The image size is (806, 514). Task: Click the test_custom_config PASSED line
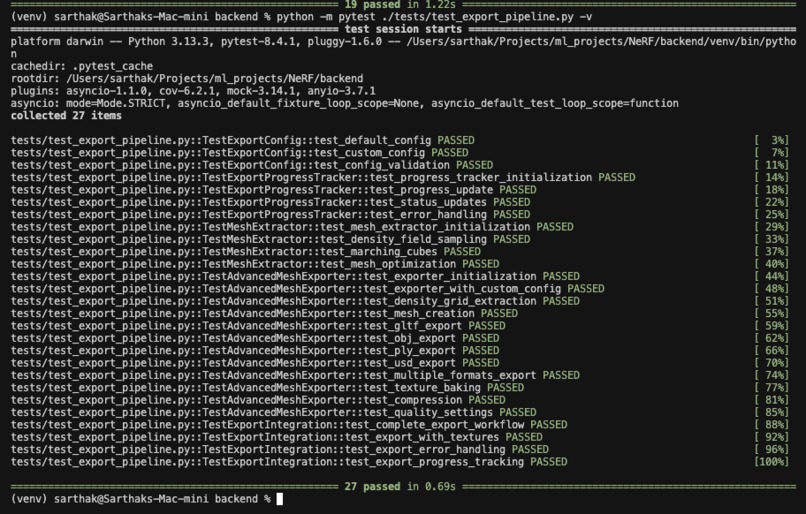click(x=240, y=153)
